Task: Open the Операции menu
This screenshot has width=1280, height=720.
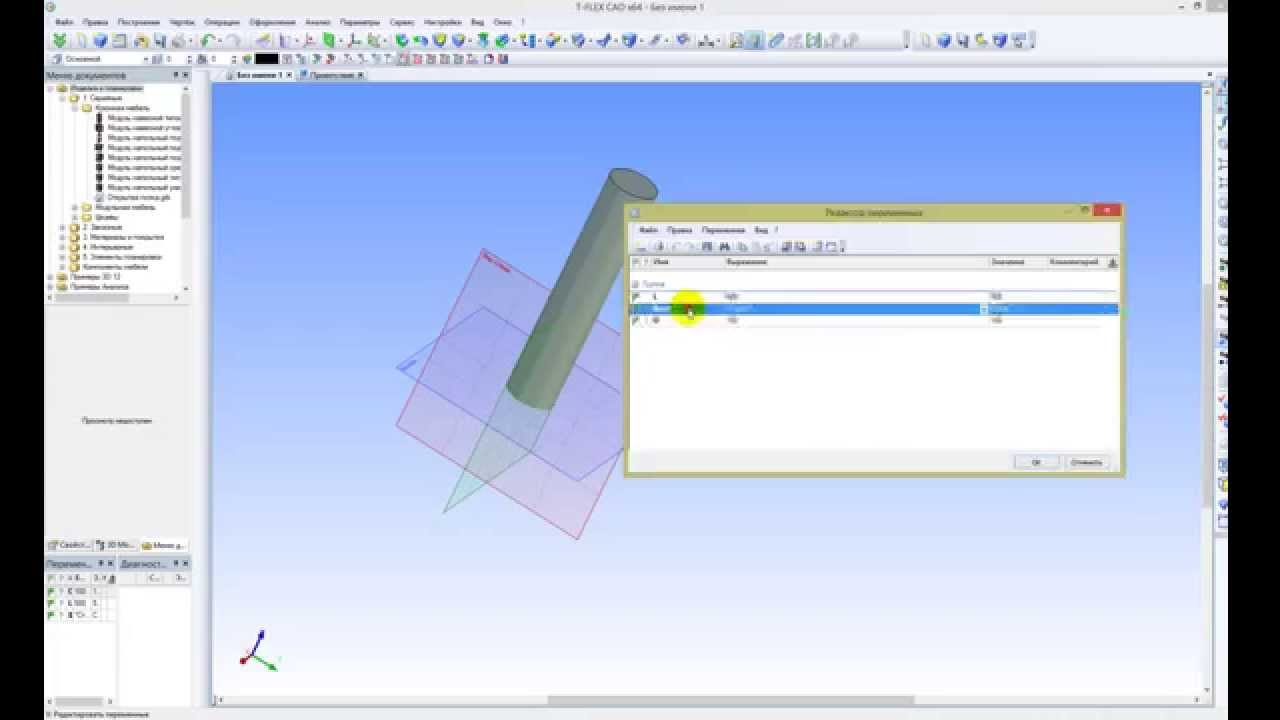Action: point(221,21)
